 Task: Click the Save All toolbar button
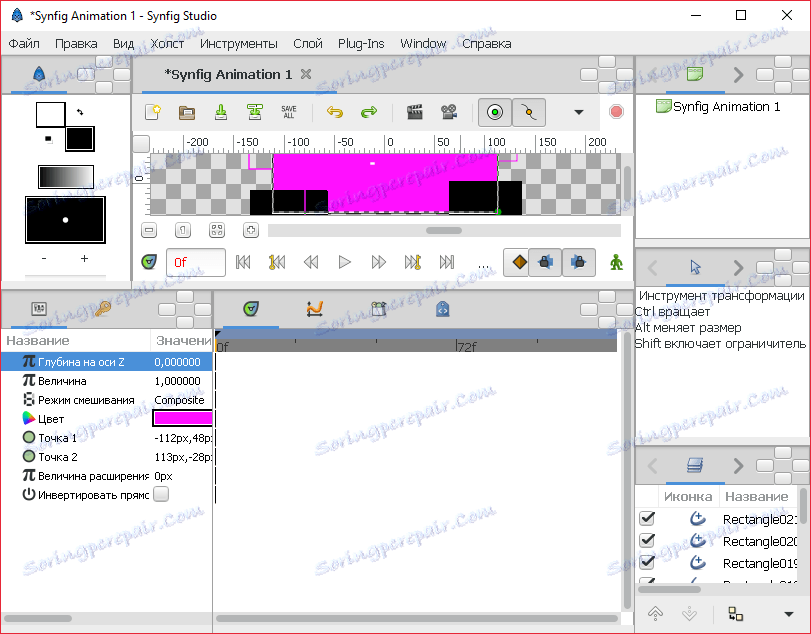pos(288,112)
